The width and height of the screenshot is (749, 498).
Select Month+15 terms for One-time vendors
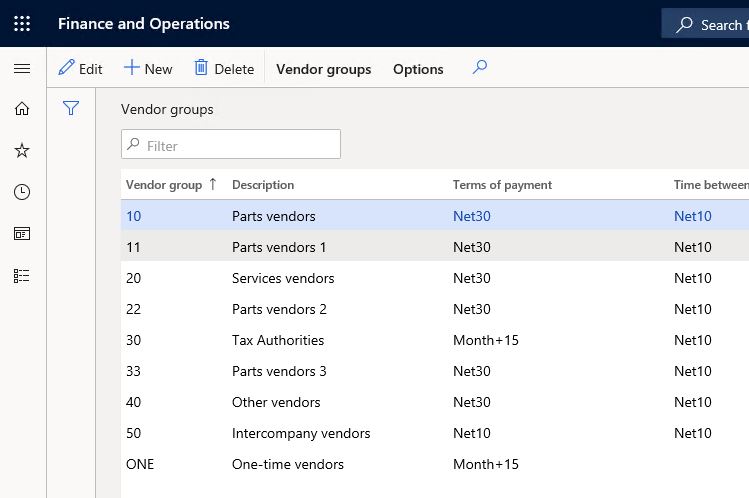click(486, 465)
